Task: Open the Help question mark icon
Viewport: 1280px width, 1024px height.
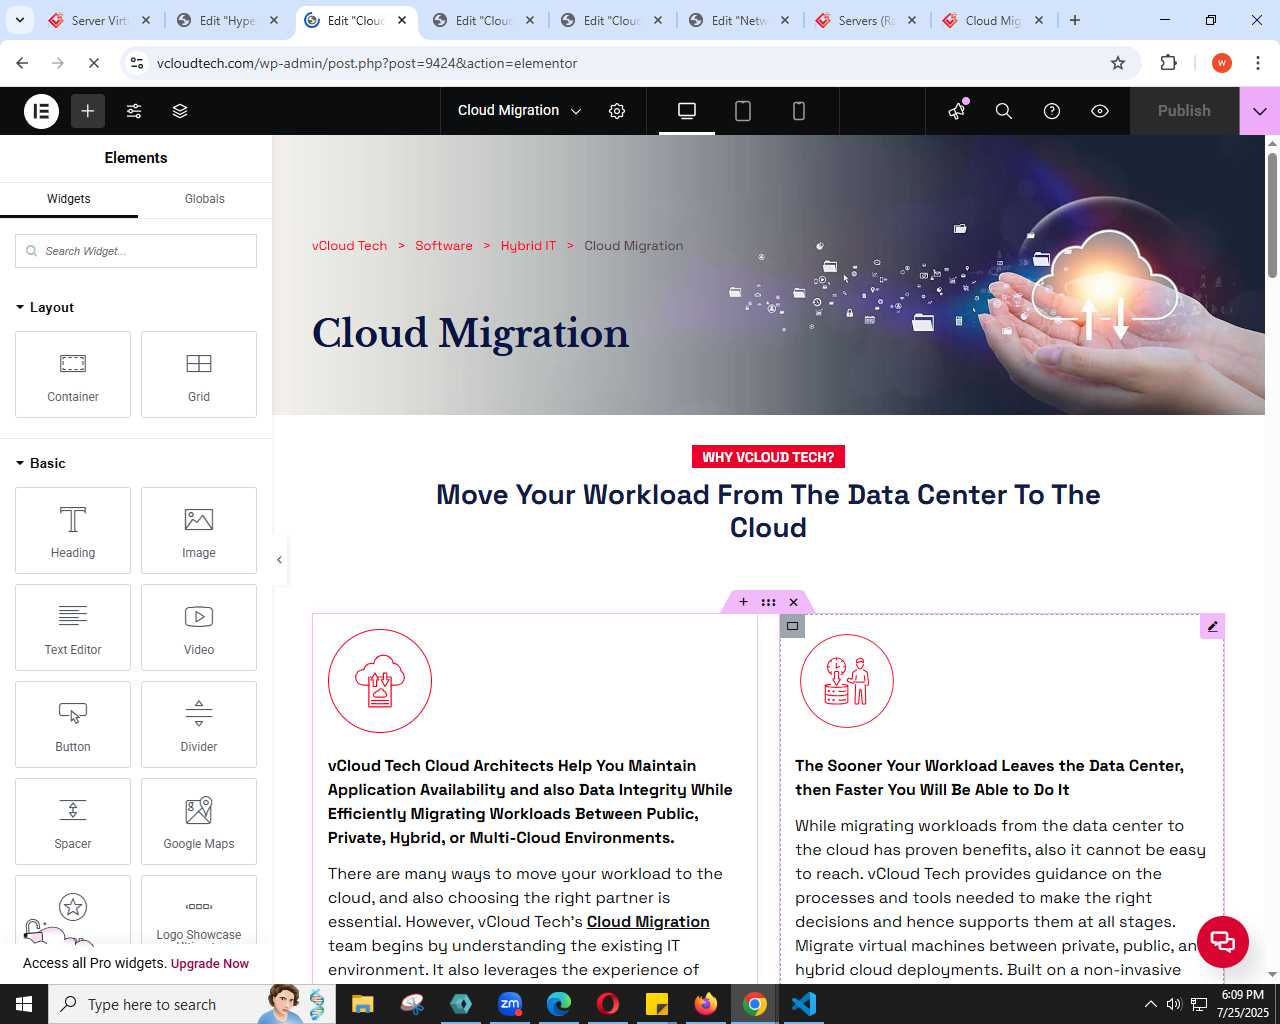Action: click(x=1052, y=111)
